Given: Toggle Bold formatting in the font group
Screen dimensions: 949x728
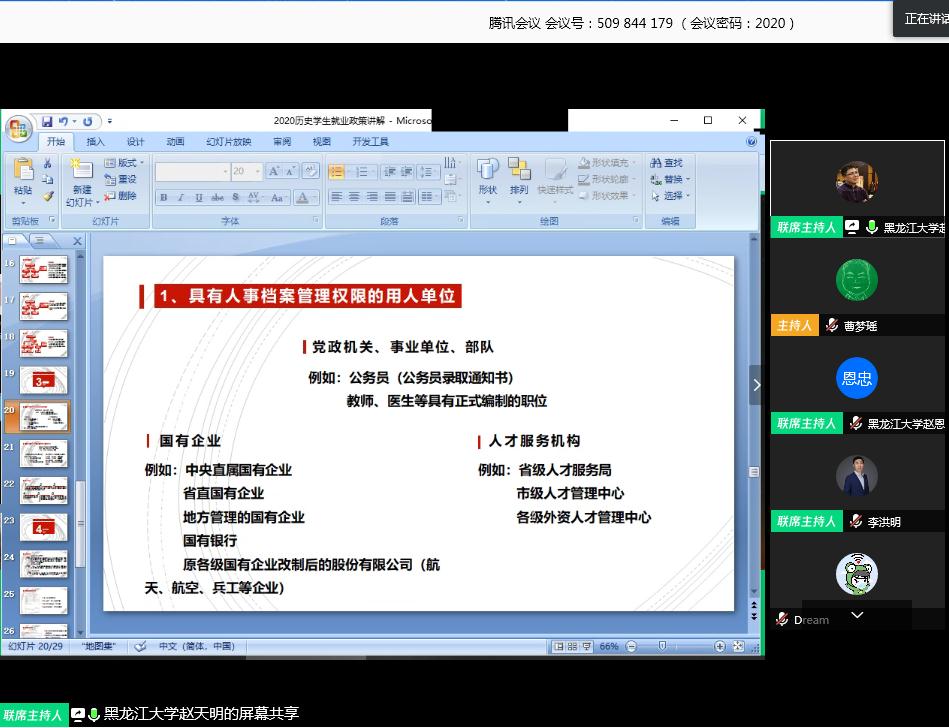Looking at the screenshot, I should (164, 198).
